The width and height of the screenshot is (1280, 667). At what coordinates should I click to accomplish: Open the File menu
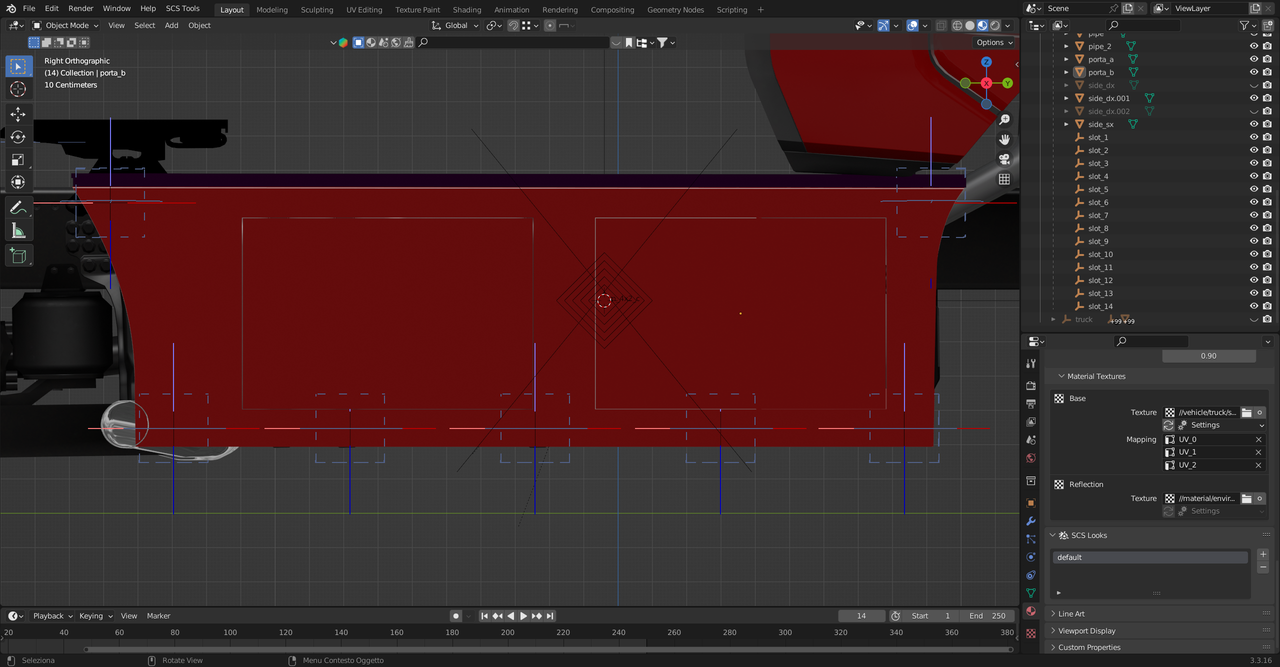click(29, 8)
